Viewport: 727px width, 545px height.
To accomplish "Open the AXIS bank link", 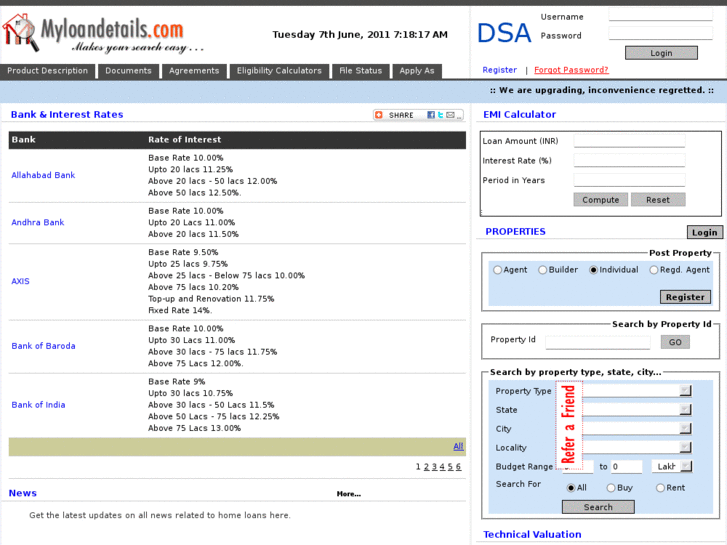I will [20, 282].
